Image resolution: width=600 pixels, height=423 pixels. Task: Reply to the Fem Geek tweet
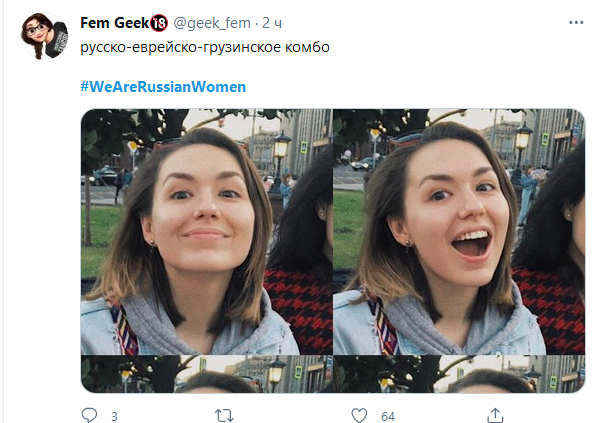[x=90, y=414]
